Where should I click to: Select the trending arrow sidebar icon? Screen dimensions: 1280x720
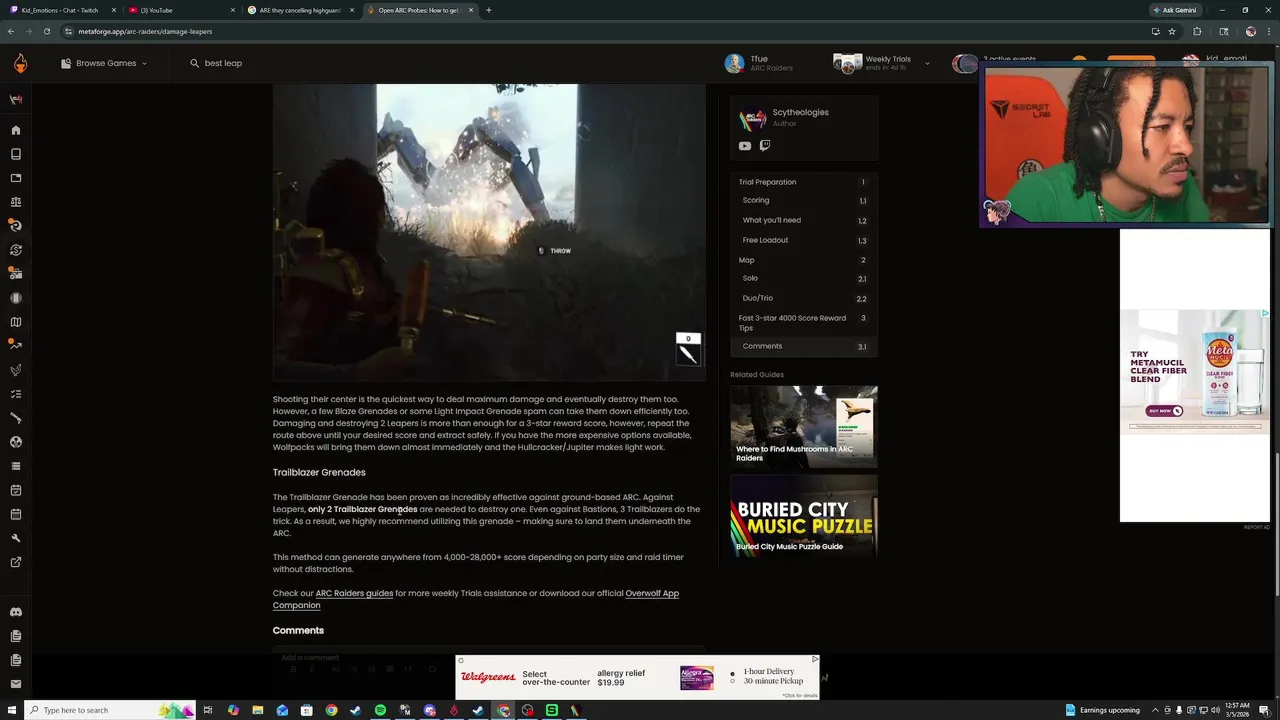(x=15, y=346)
